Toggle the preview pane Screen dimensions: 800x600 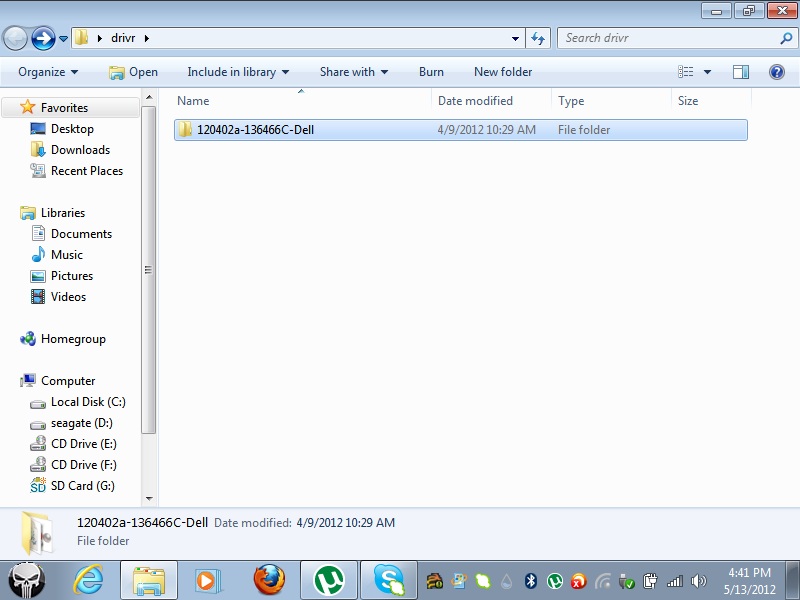[x=741, y=72]
